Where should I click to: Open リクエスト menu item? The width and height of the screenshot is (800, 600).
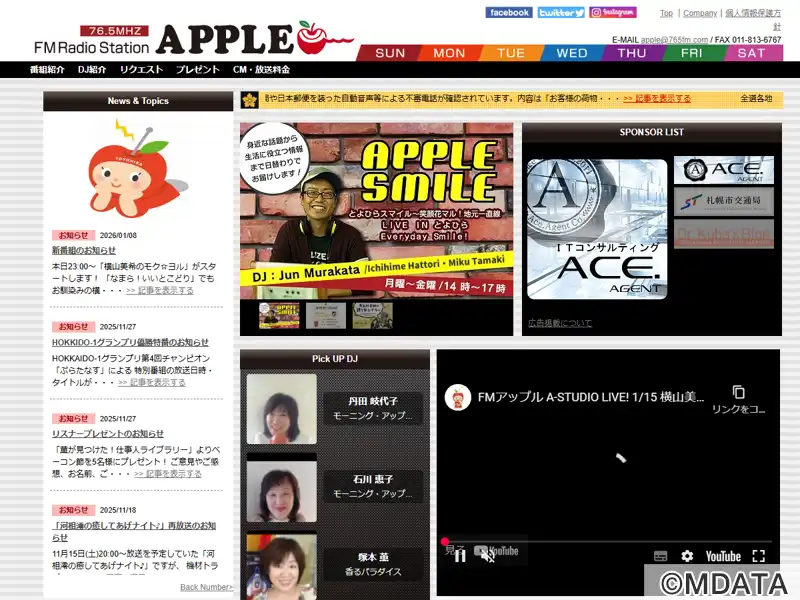coord(141,69)
